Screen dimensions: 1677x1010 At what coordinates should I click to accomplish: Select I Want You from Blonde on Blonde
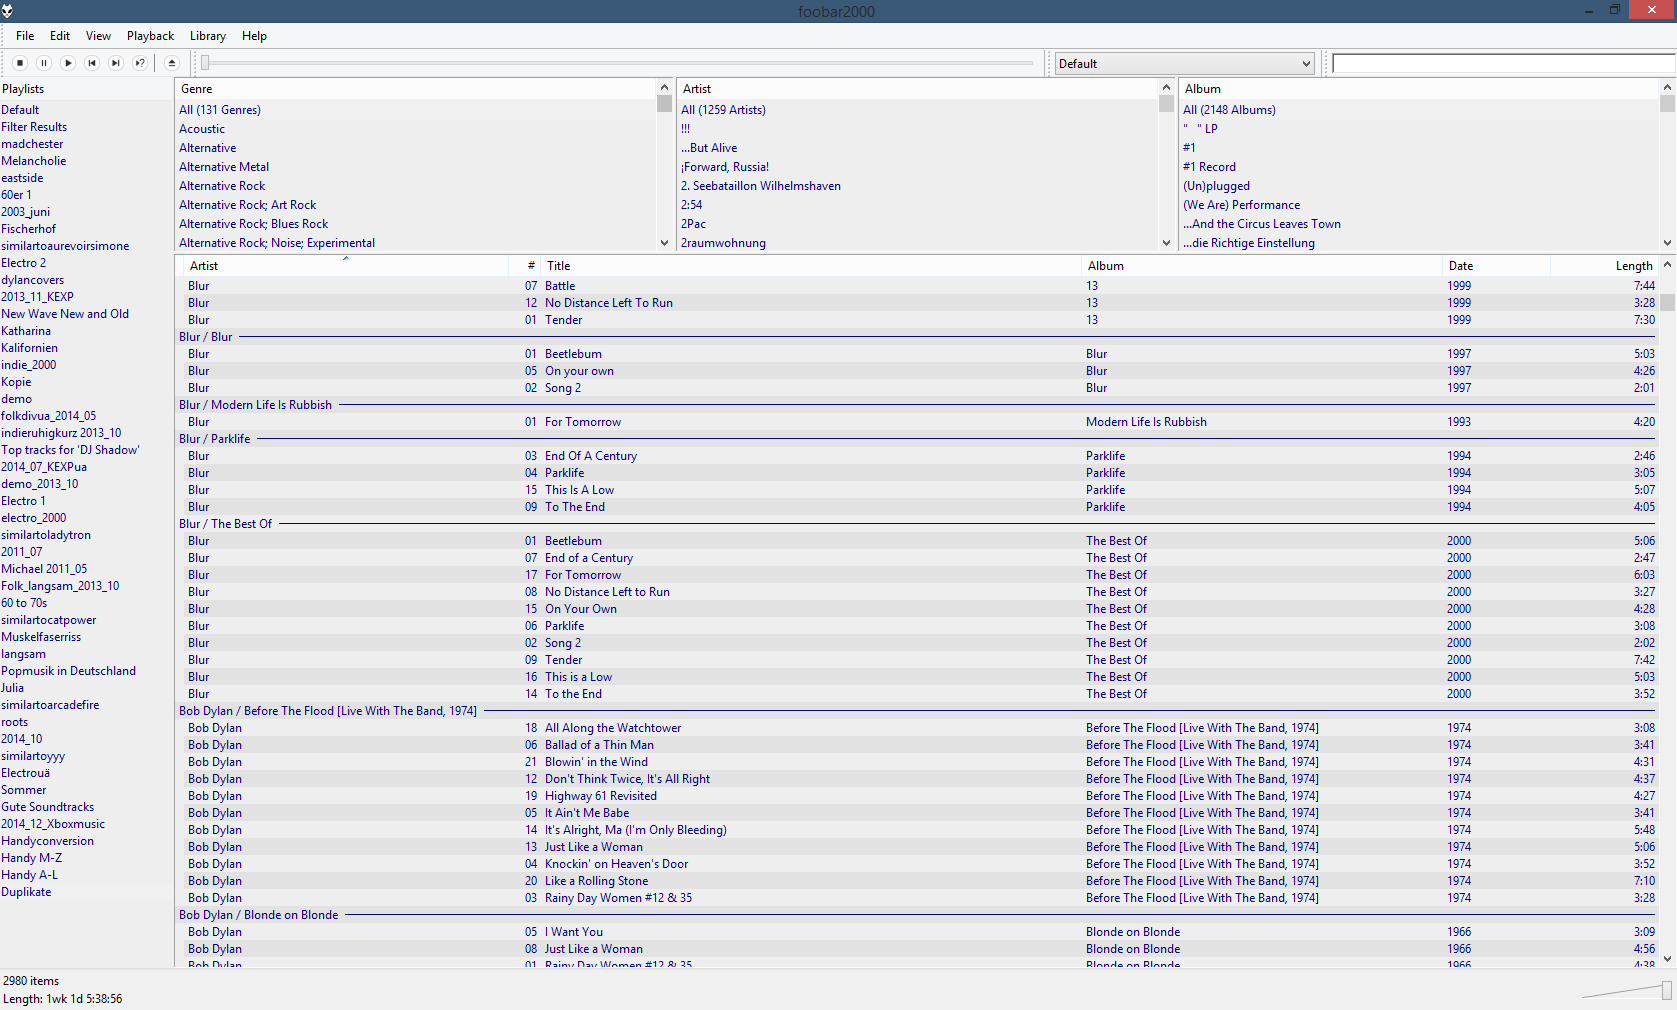click(x=917, y=932)
